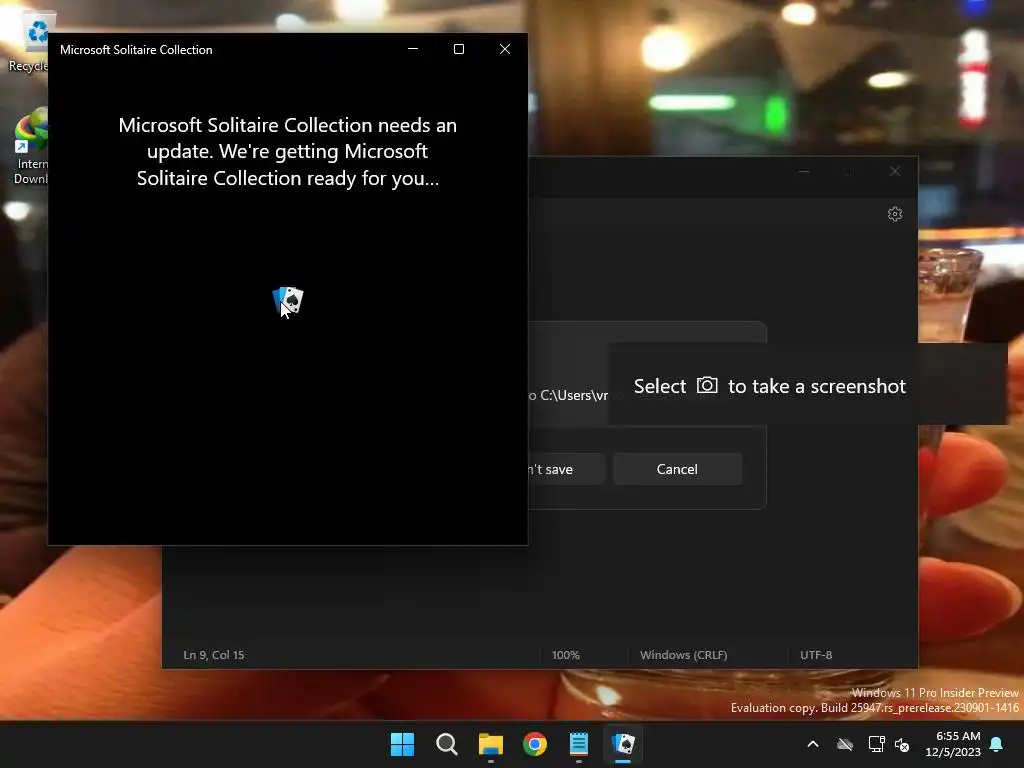Open the clock showing 6:55 AM
The width and height of the screenshot is (1024, 768).
click(x=953, y=744)
